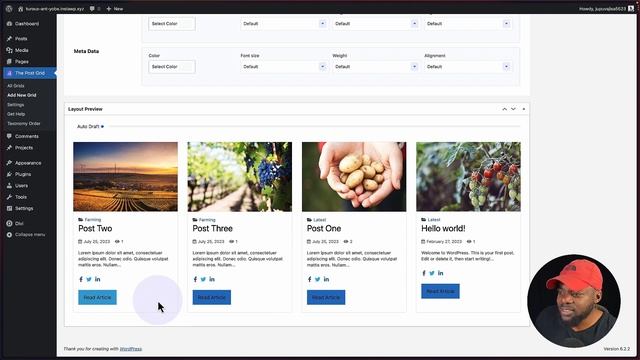Open the site home icon link
This screenshot has width=640, height=360.
pos(20,9)
